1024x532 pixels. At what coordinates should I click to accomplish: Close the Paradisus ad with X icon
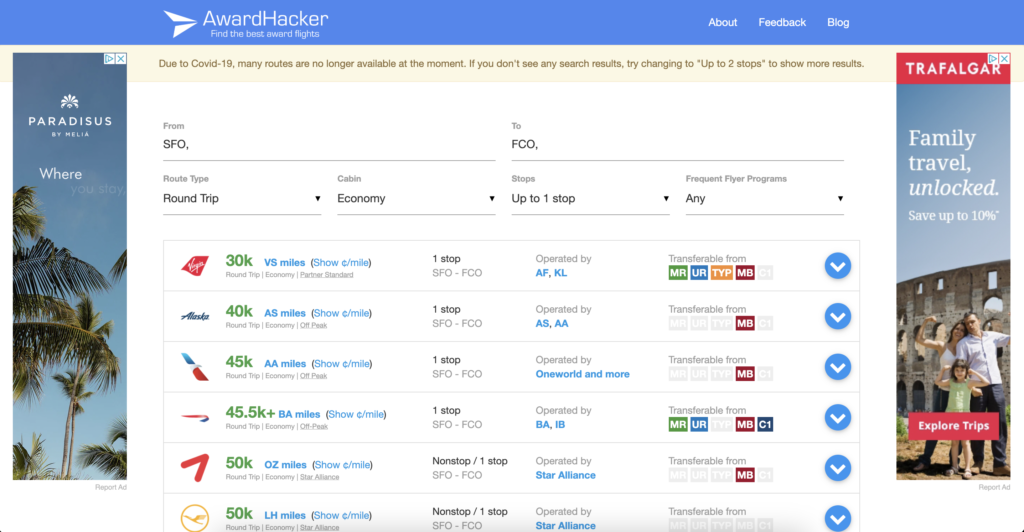pos(121,59)
